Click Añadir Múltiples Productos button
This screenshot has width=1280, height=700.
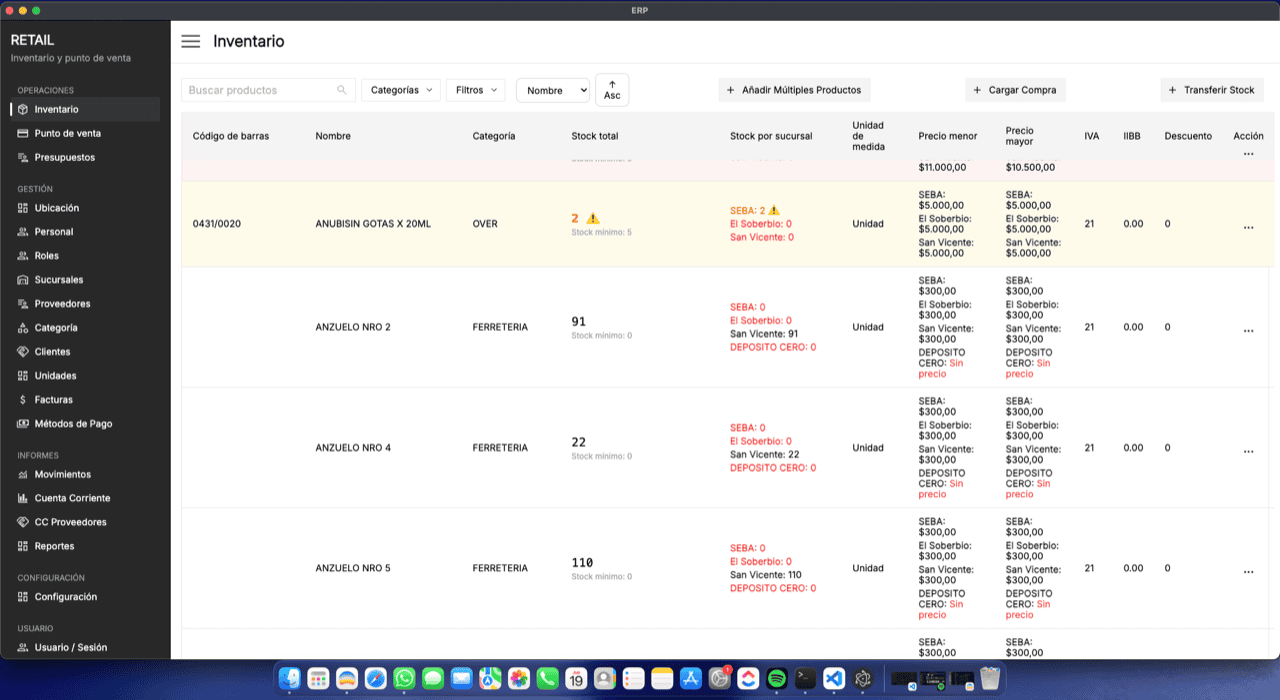click(x=794, y=90)
